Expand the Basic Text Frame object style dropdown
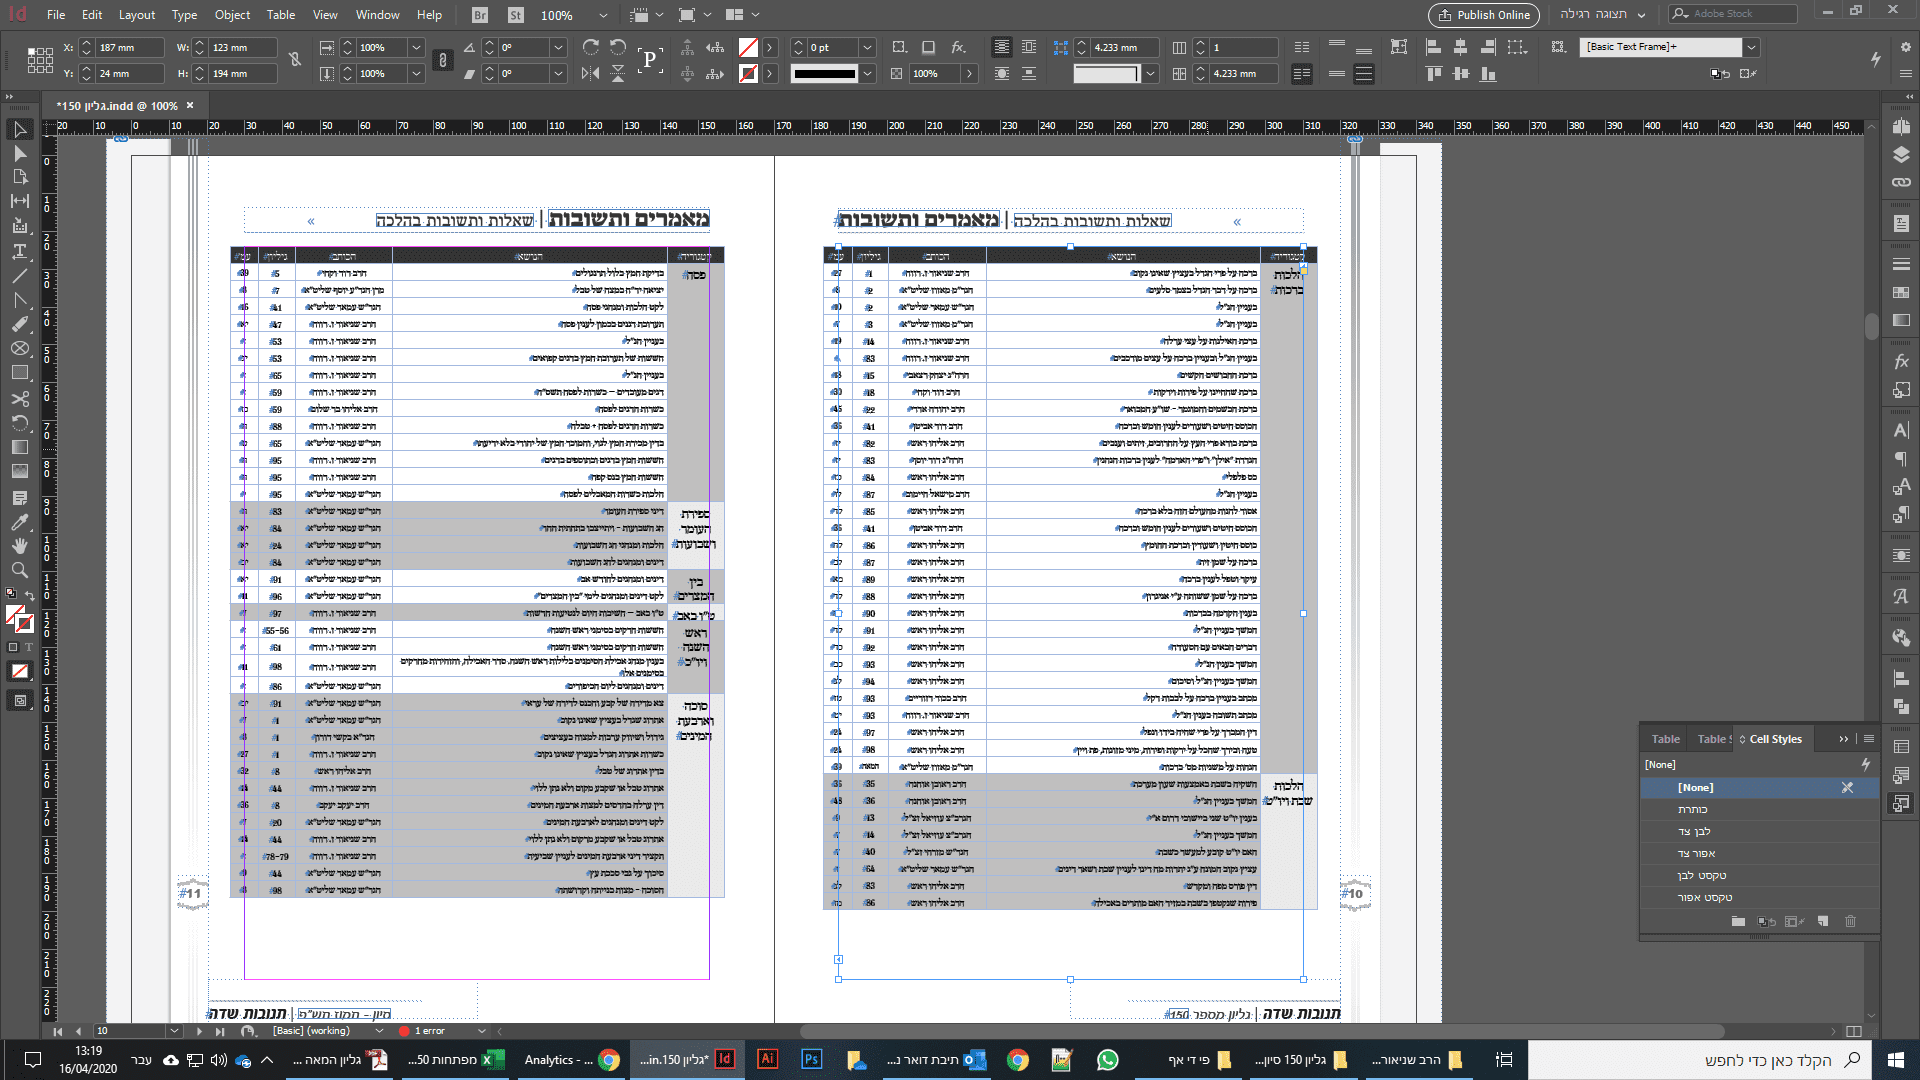This screenshot has width=1920, height=1080. [x=1751, y=47]
